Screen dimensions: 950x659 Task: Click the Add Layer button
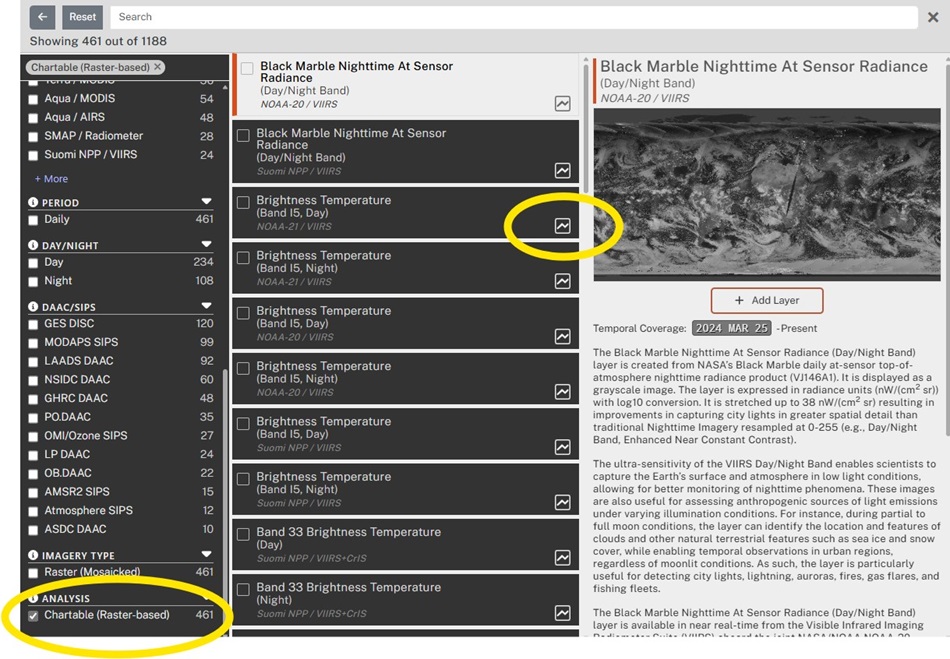point(766,300)
